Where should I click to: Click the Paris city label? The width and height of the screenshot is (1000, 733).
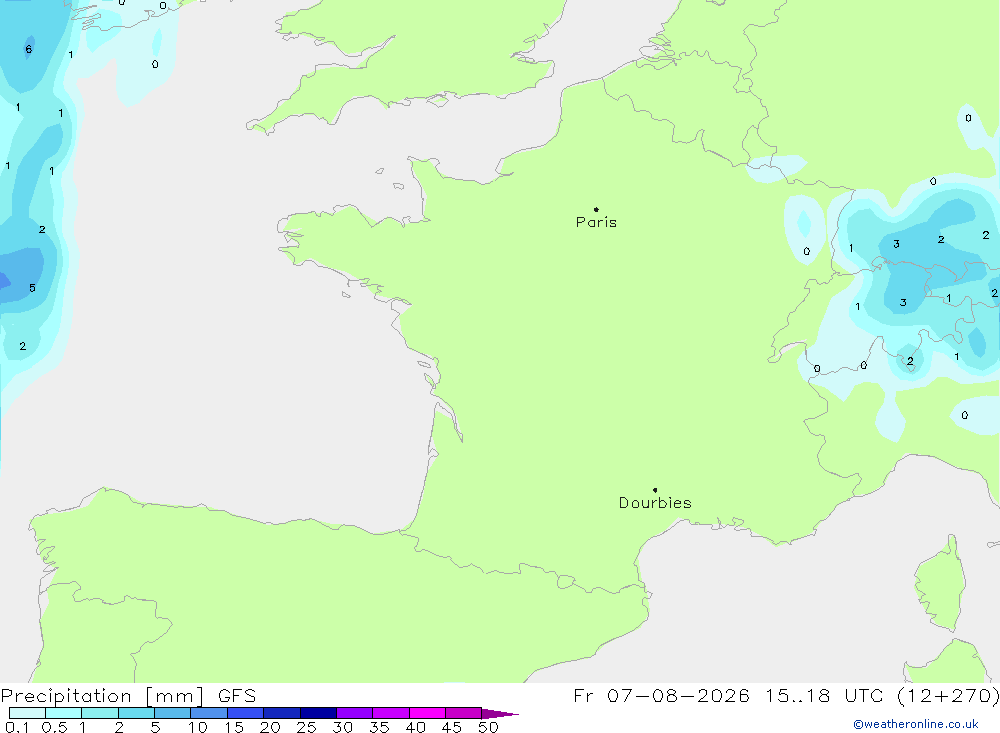click(596, 222)
